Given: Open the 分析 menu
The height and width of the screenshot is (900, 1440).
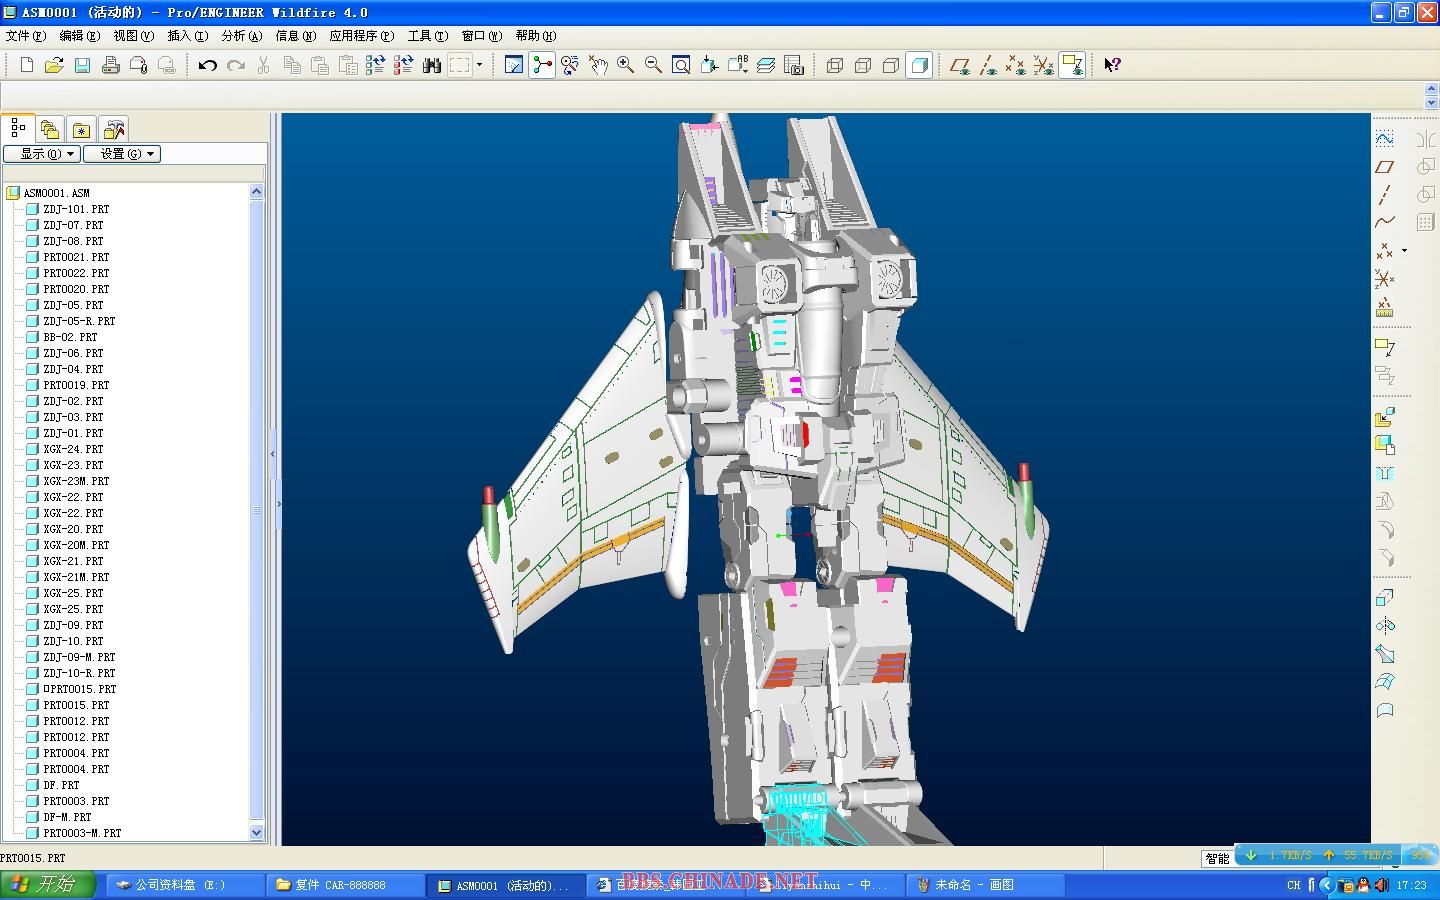Looking at the screenshot, I should pyautogui.click(x=241, y=36).
